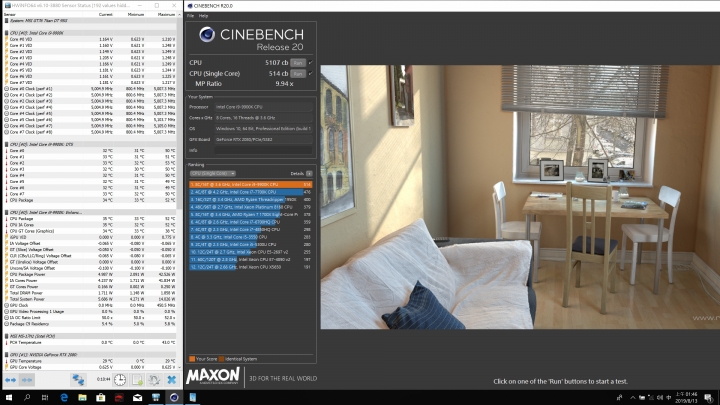The image size is (720, 405).
Task: Click the Info input field
Action: click(264, 150)
